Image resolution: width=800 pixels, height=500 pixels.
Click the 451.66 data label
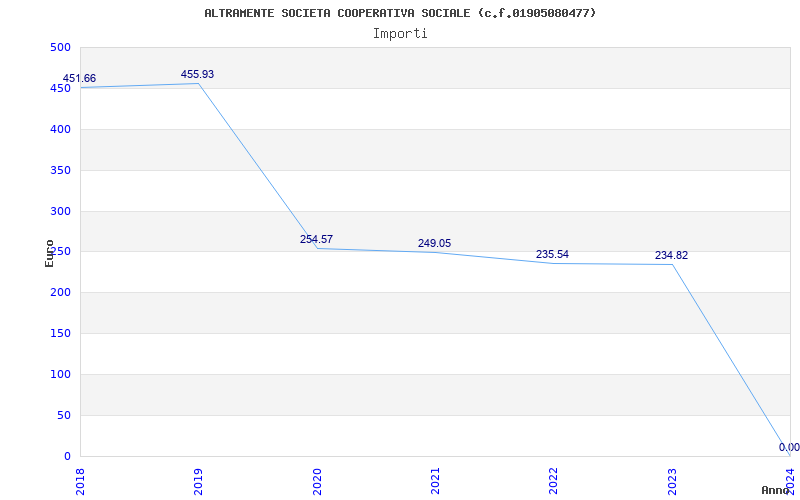79,79
